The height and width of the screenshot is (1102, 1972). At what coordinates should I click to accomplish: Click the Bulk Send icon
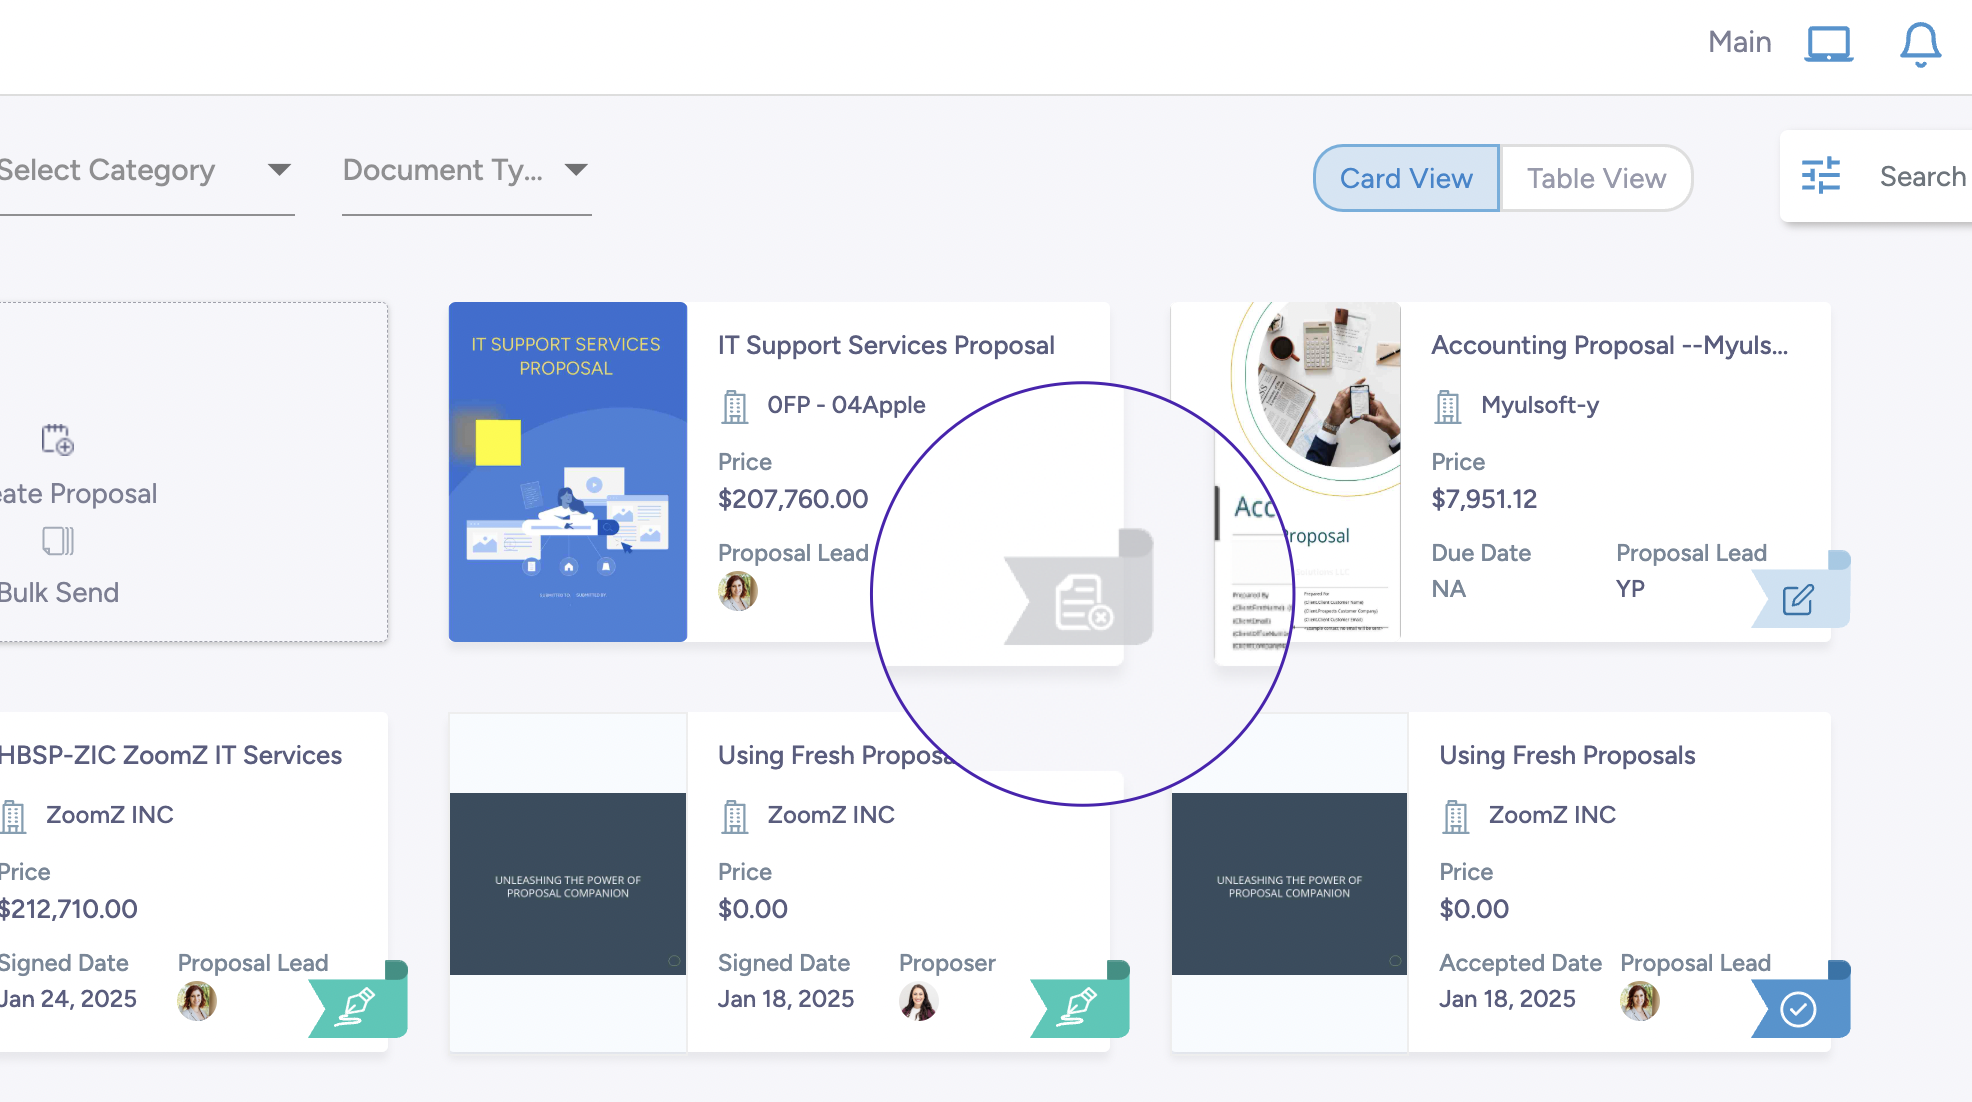pos(57,541)
